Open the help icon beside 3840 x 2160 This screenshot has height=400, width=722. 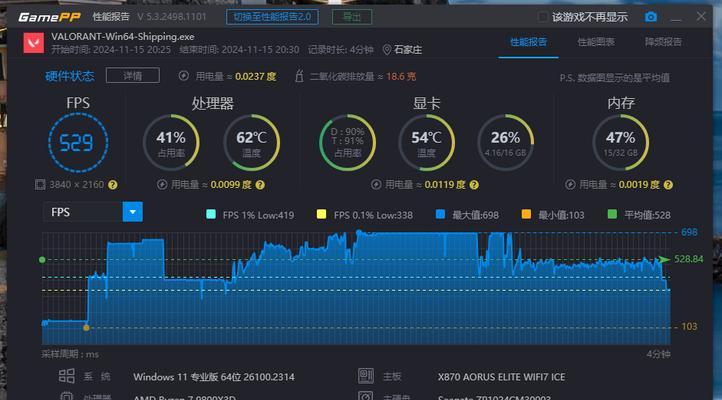(112, 185)
